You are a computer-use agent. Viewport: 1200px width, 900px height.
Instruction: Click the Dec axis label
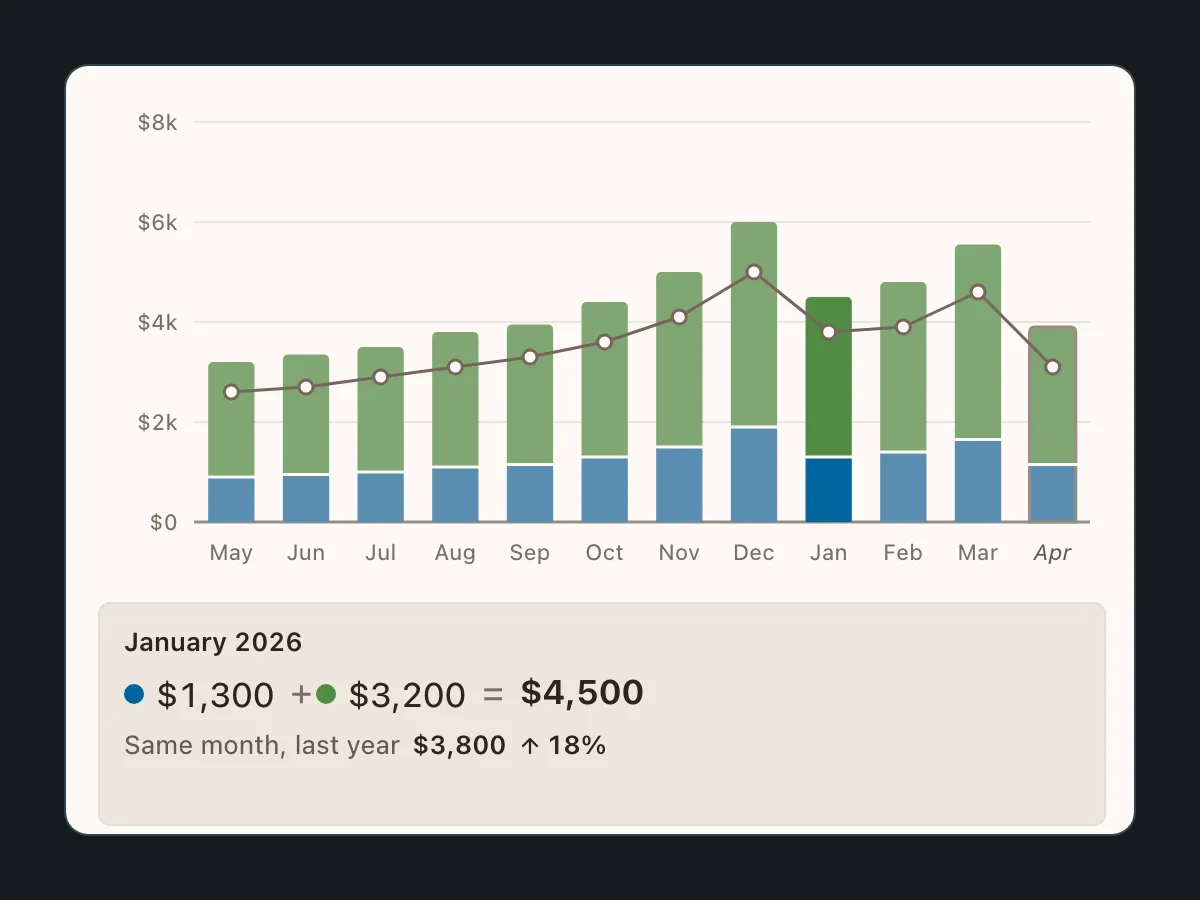754,553
